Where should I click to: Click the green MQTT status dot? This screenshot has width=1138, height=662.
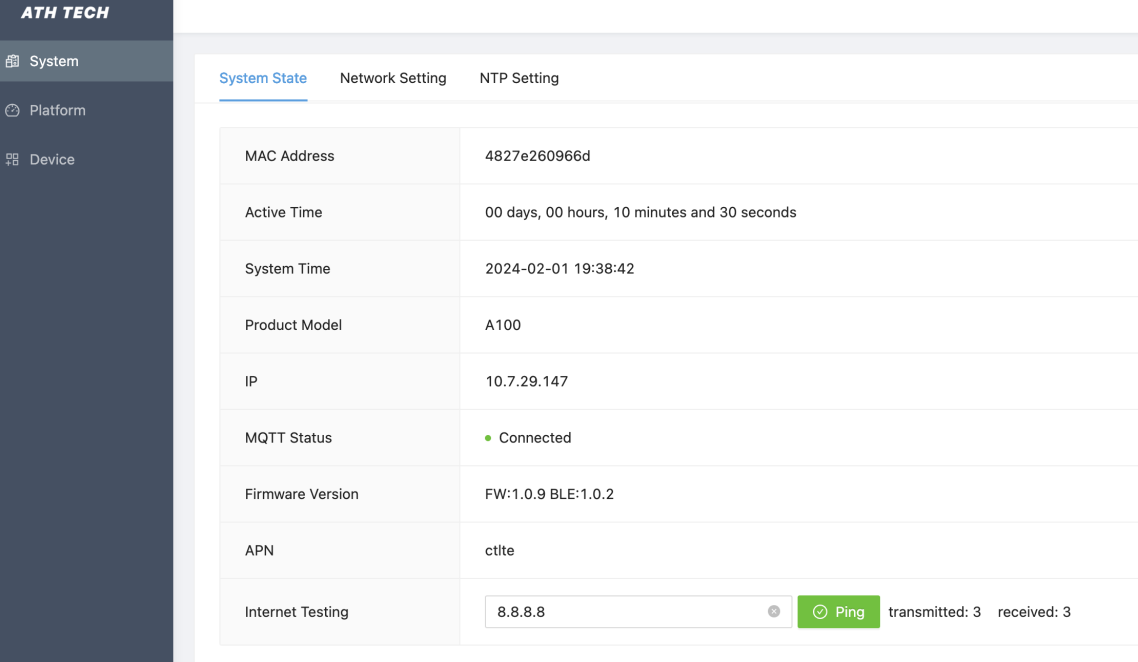(x=488, y=438)
